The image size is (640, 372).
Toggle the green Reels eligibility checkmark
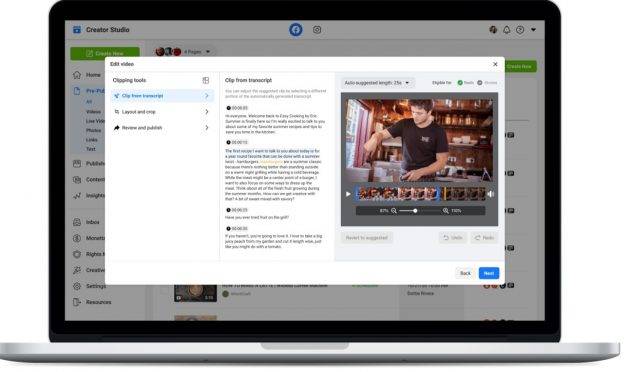(x=460, y=83)
